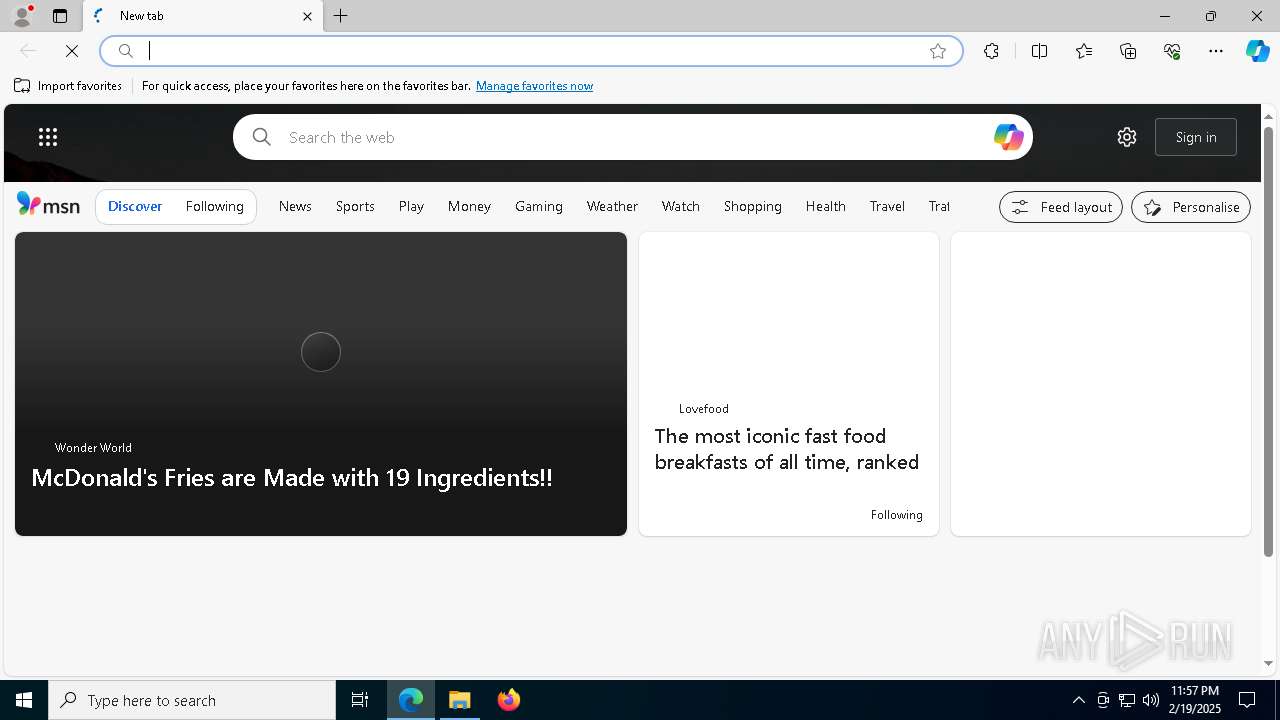
Task: Open the Feed layout options
Action: click(1061, 207)
